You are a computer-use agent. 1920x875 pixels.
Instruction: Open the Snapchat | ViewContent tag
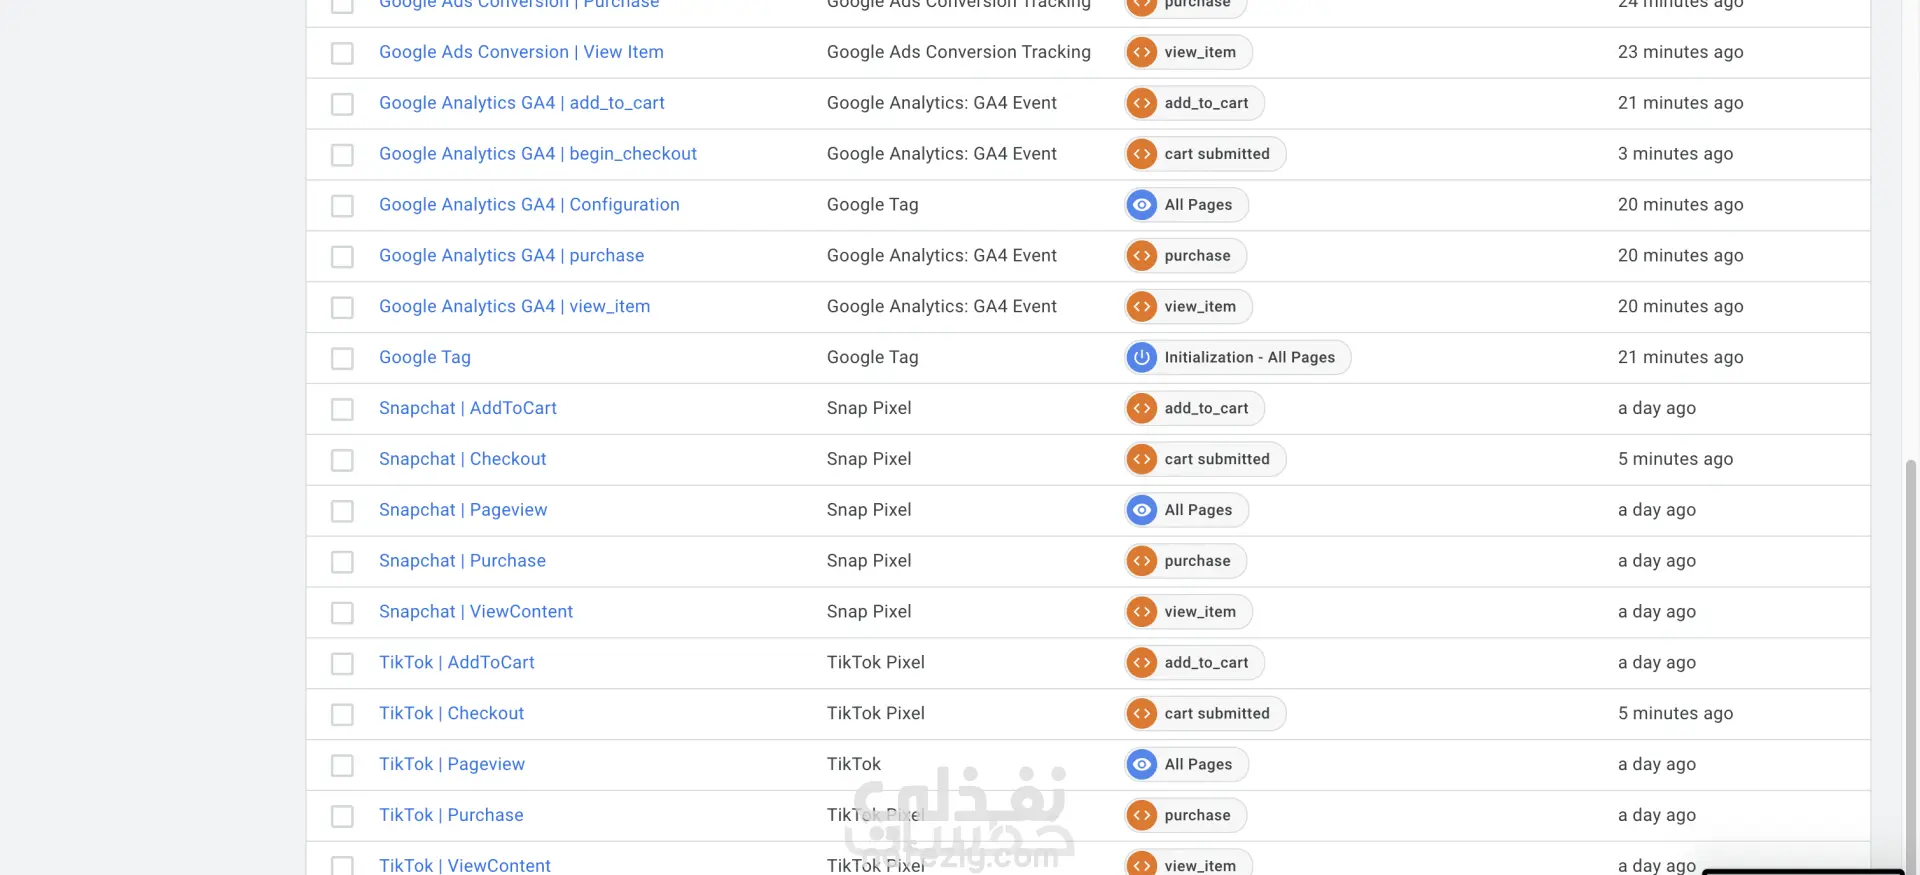[x=475, y=612]
